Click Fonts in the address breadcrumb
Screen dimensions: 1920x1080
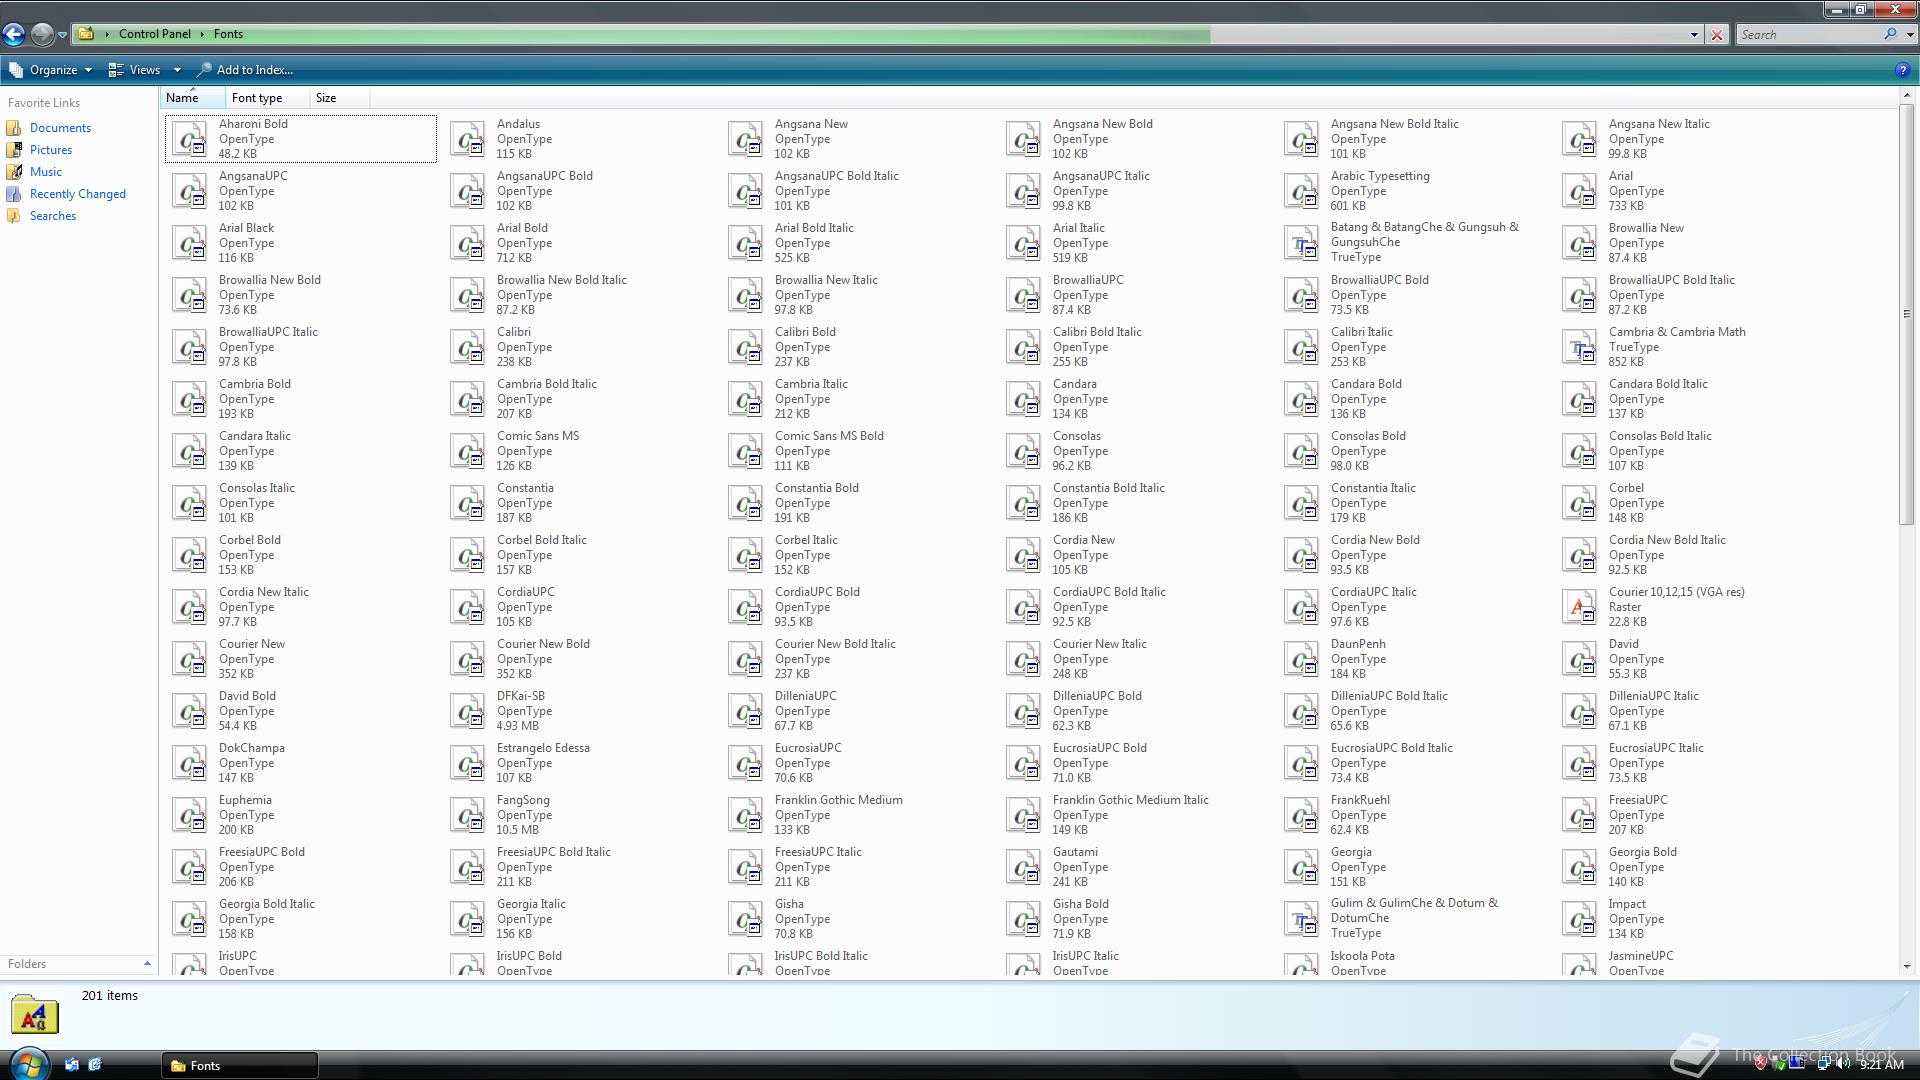click(228, 34)
